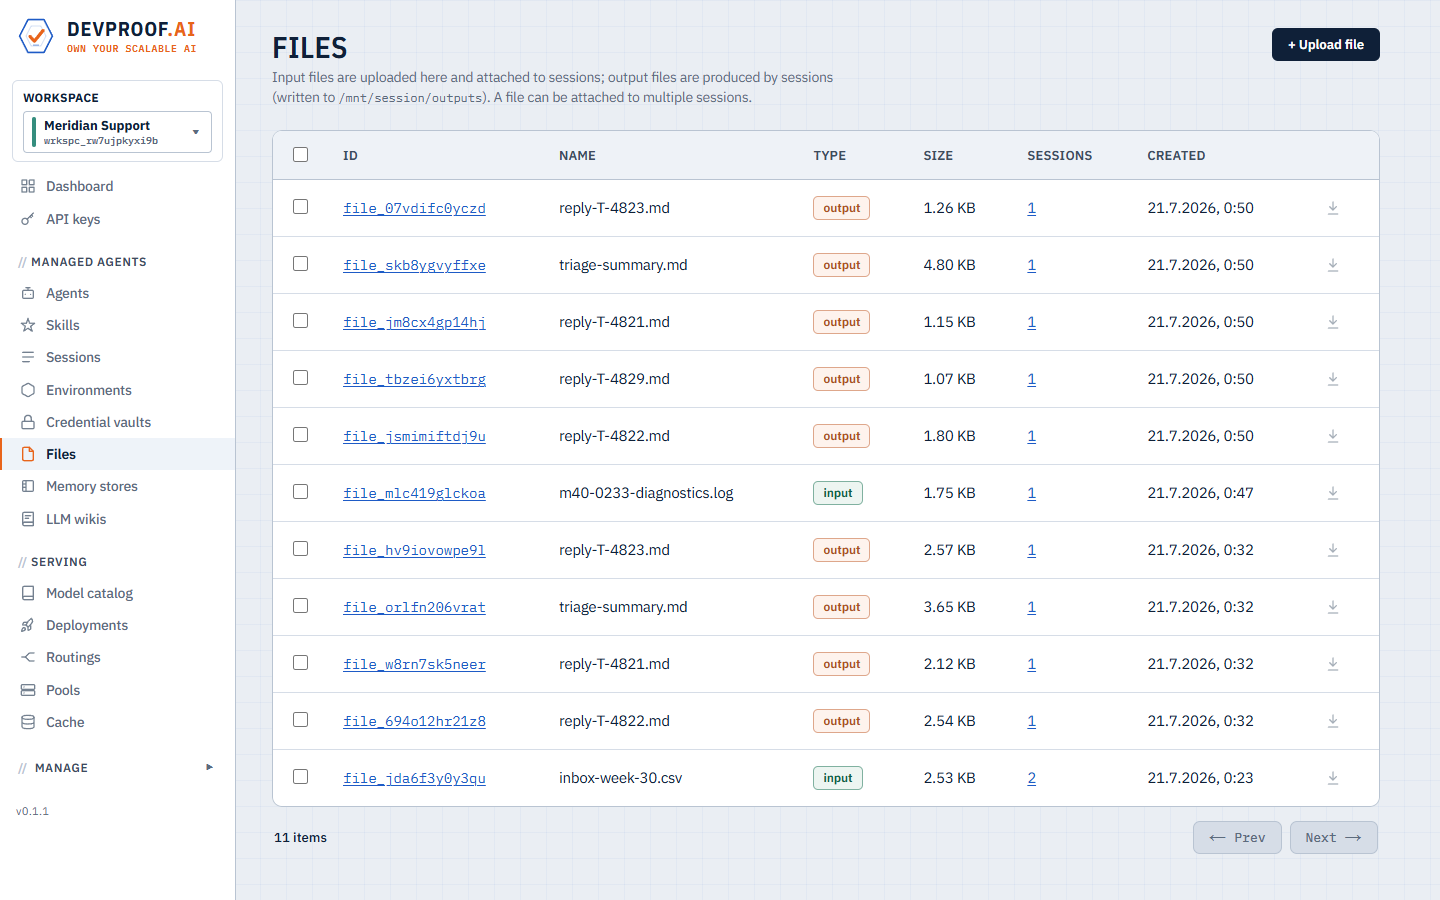
Task: Click the 4.80 KB size cell
Action: click(949, 265)
